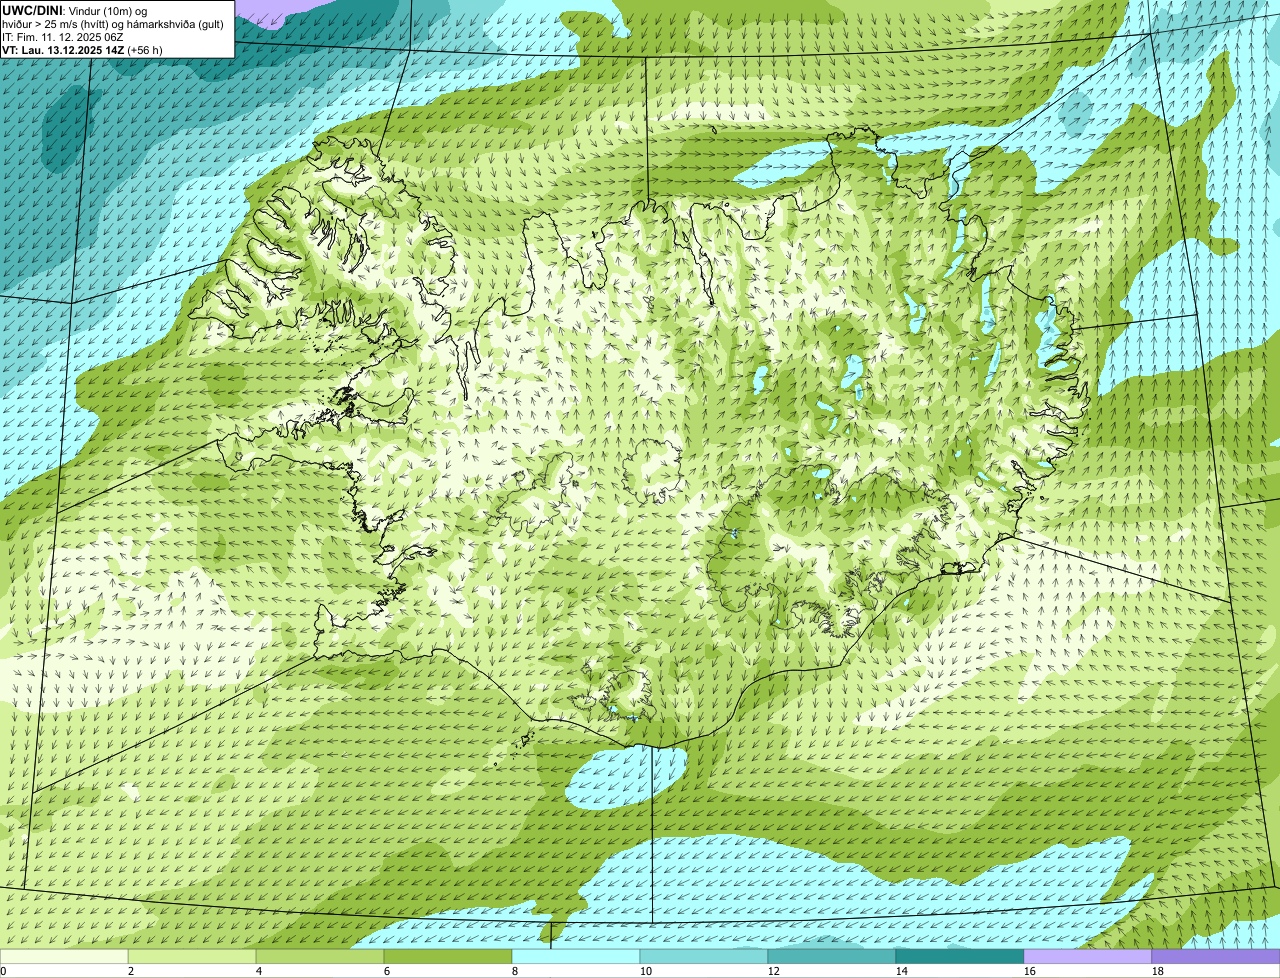
Task: Click the legend tick label 2
Action: (x=130, y=971)
